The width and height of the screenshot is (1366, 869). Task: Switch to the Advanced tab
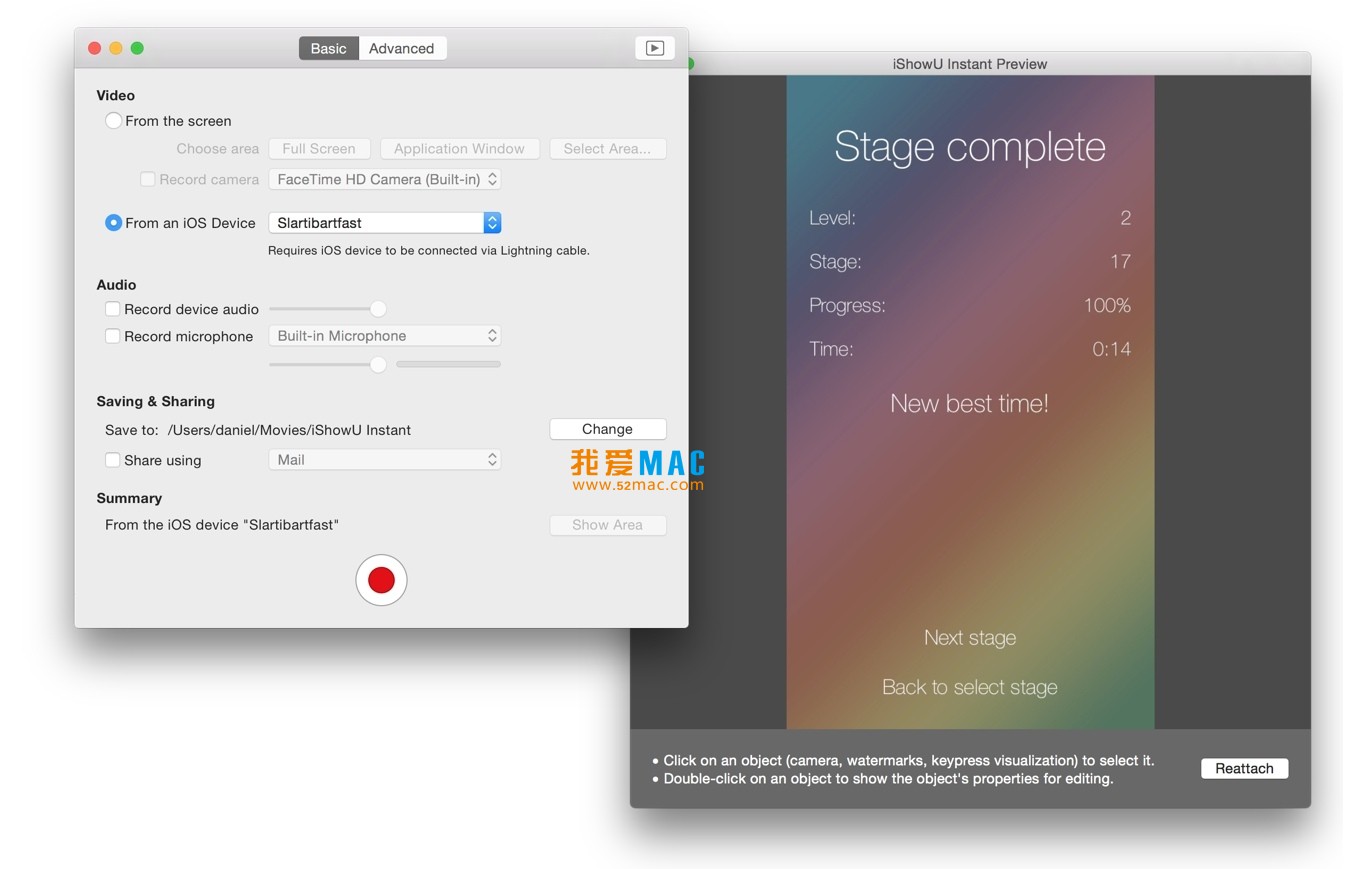pyautogui.click(x=402, y=48)
